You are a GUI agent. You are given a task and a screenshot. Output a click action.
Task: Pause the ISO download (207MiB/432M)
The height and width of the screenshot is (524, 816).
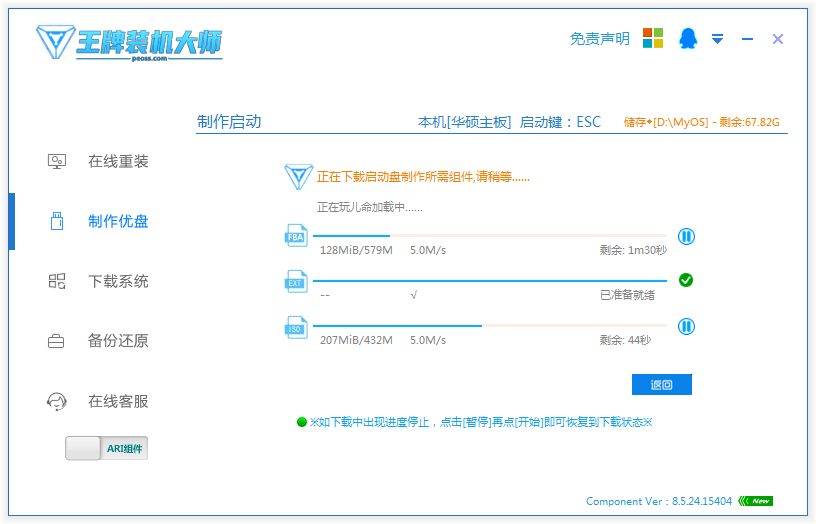686,327
